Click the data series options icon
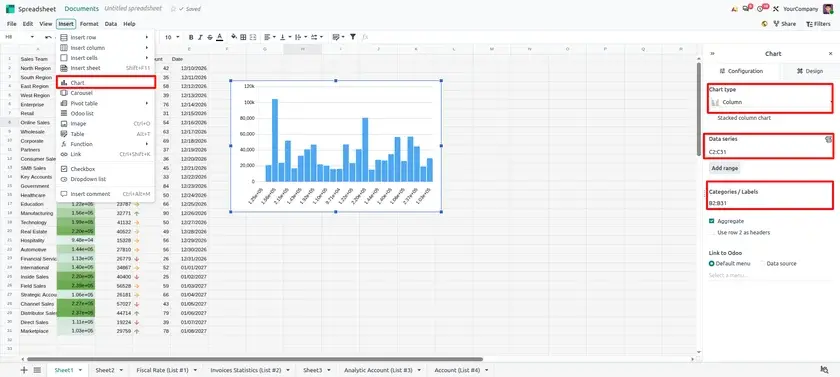 [x=829, y=139]
